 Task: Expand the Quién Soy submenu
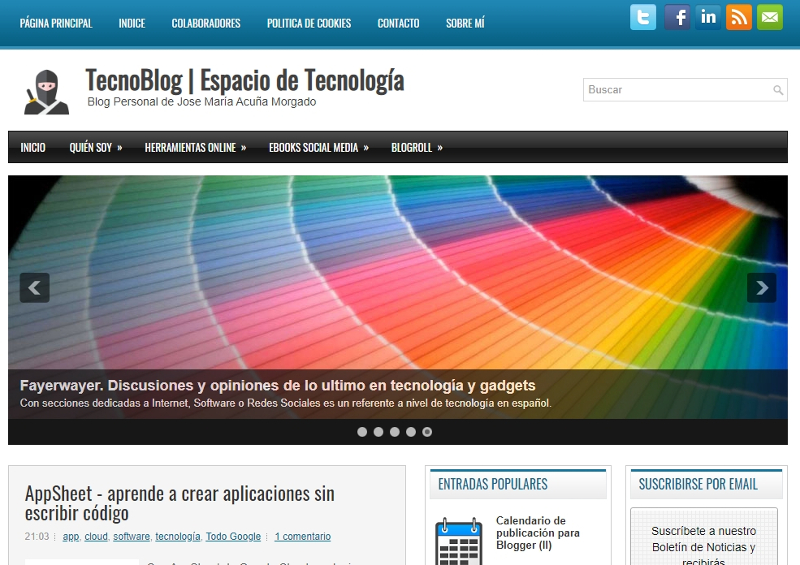click(x=95, y=148)
